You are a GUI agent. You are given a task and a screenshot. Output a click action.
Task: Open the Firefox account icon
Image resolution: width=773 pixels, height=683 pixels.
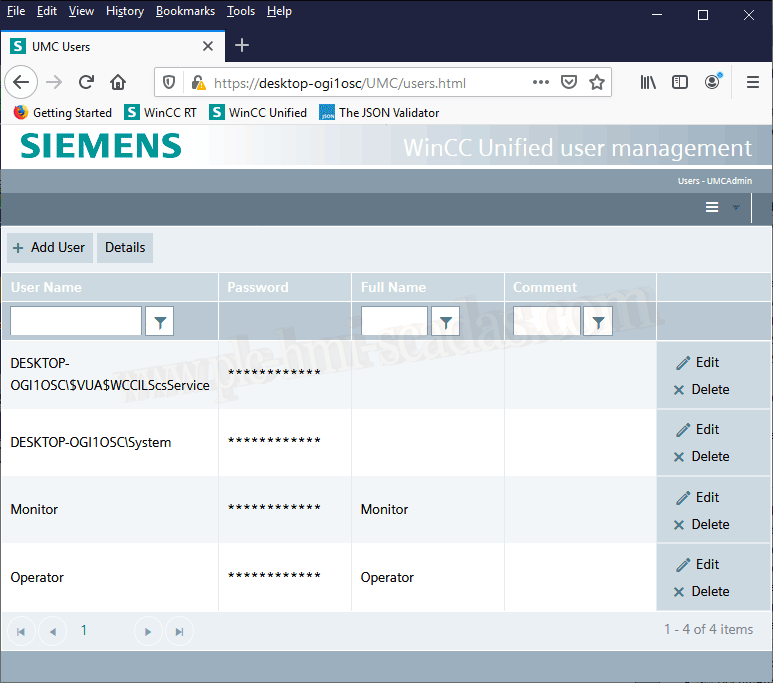click(712, 82)
